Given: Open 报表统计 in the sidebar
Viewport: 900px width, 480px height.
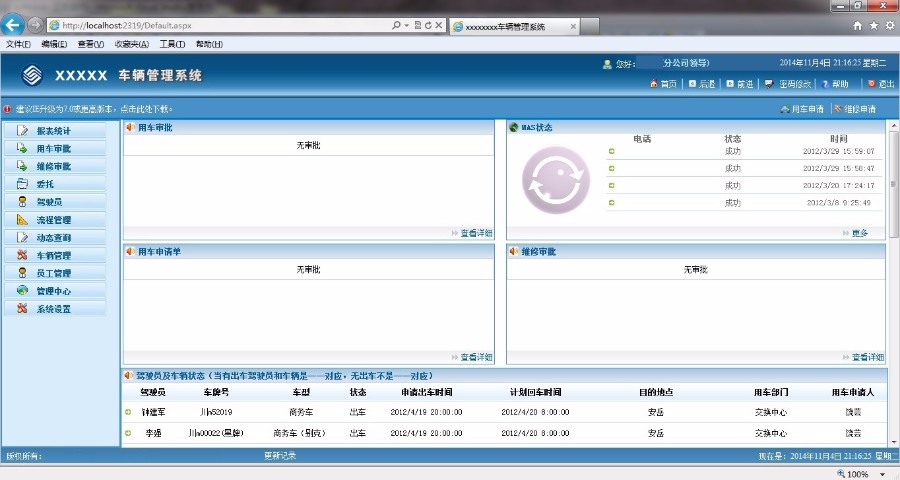Looking at the screenshot, I should 55,130.
